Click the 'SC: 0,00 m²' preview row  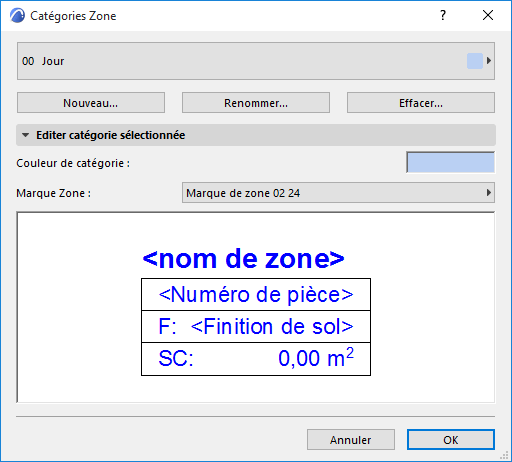(x=256, y=359)
